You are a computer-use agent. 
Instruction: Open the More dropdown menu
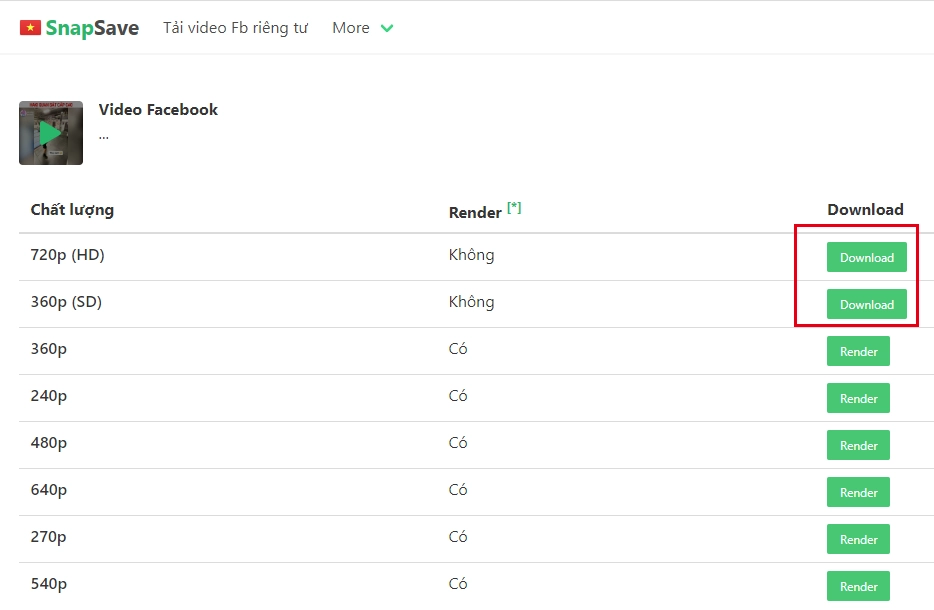[350, 27]
